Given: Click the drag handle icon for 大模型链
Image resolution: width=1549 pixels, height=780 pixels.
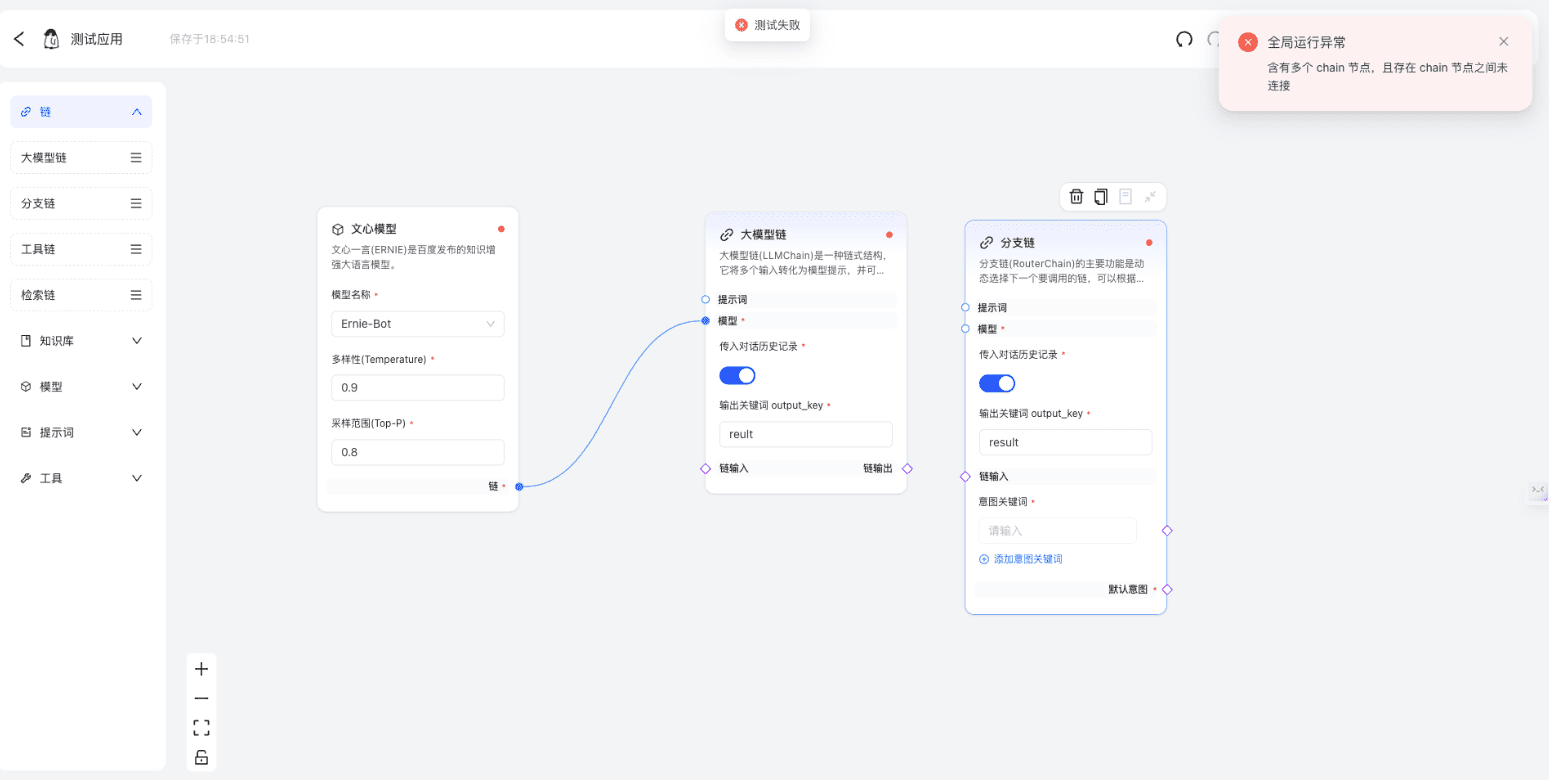Looking at the screenshot, I should (136, 157).
